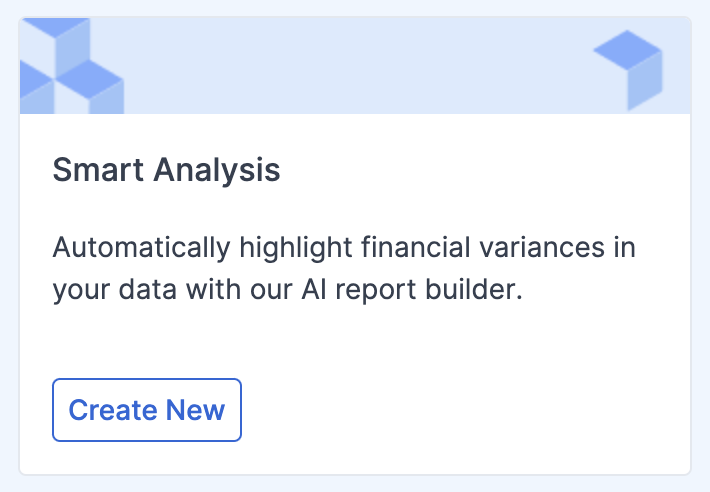Viewport: 710px width, 492px height.
Task: Click the dark triangle at banner's left edge
Action: [34, 79]
